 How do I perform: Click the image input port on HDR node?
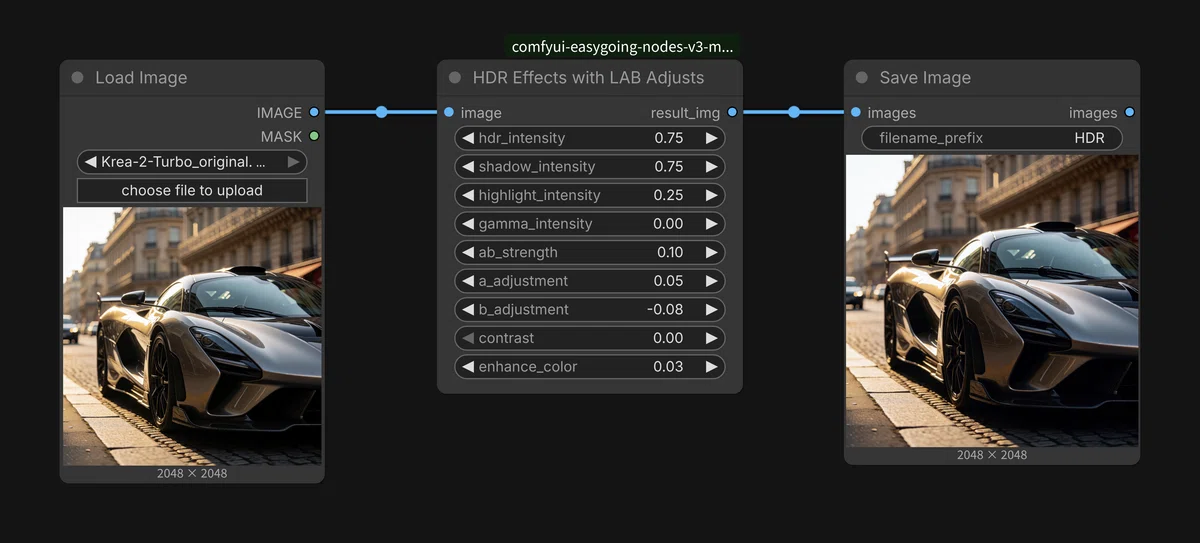coord(448,113)
